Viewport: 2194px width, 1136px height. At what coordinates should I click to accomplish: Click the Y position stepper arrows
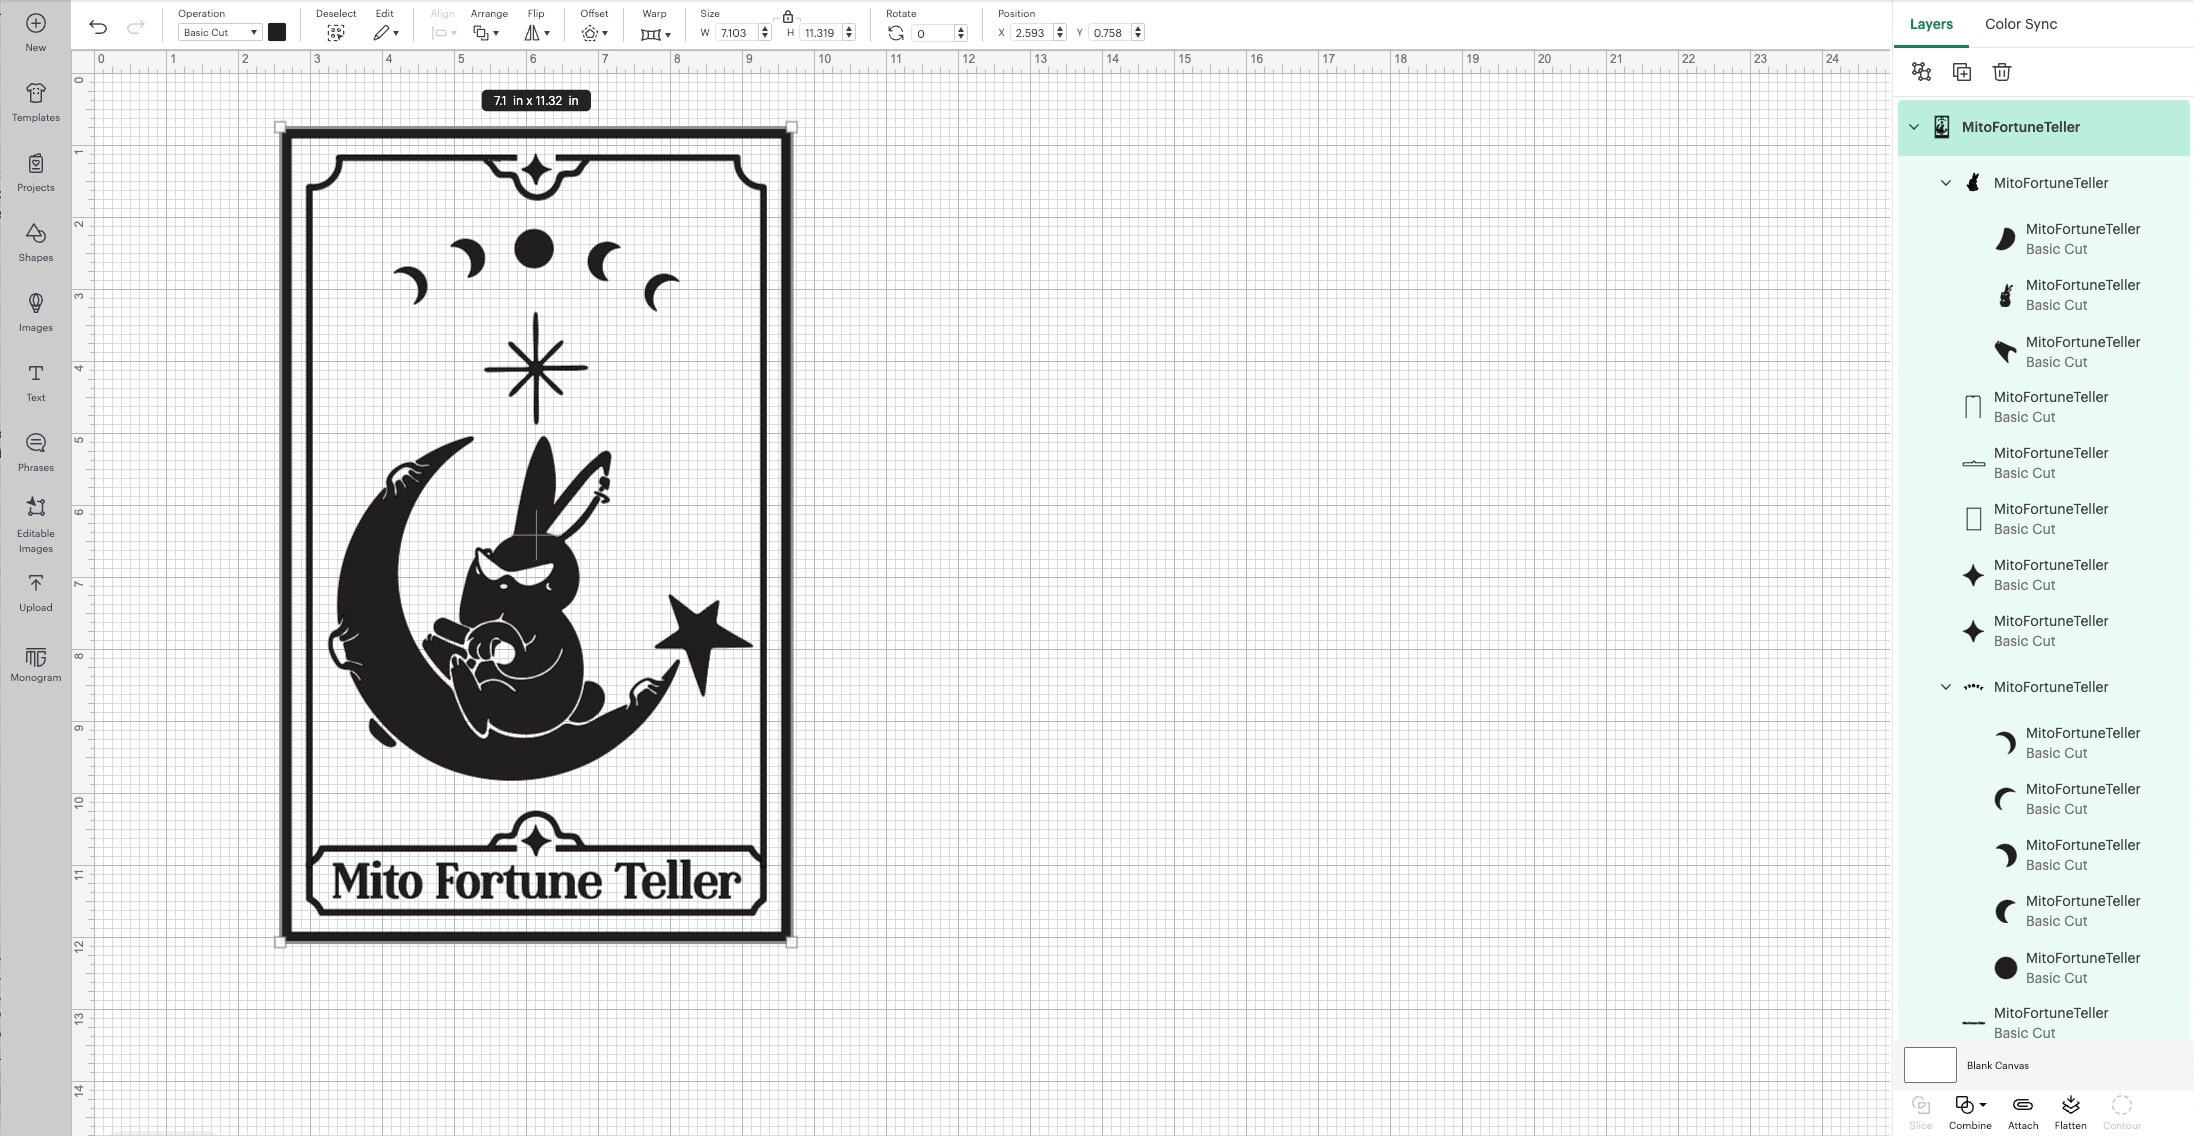(x=1138, y=33)
